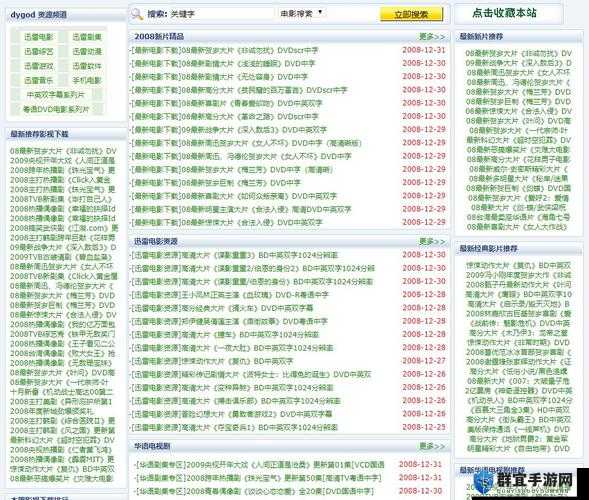Open 08最新大片《007: 大破量子危 entry
Screen dimensions: 589x500
tap(518, 381)
